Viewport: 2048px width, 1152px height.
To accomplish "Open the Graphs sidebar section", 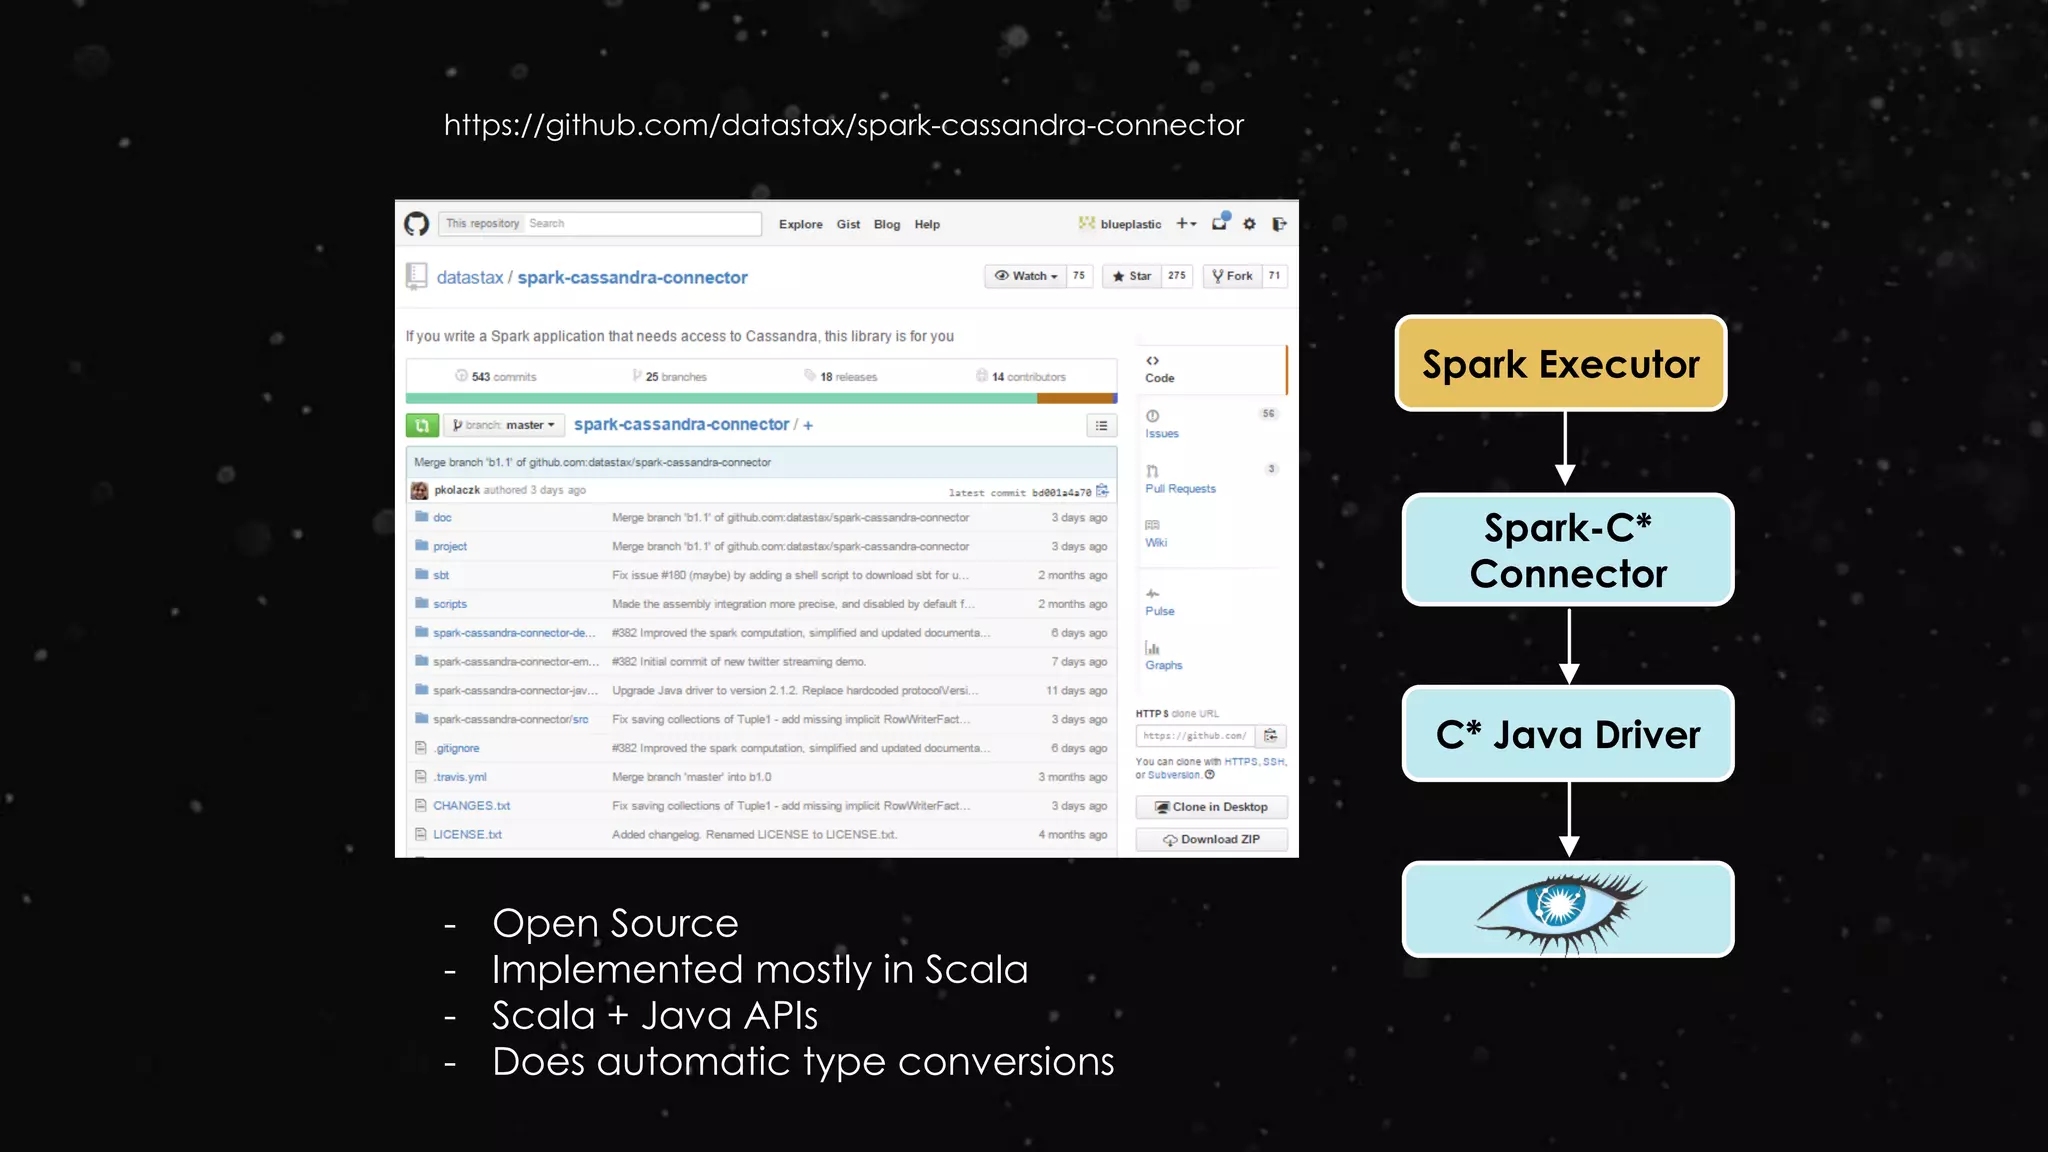I will pyautogui.click(x=1163, y=657).
